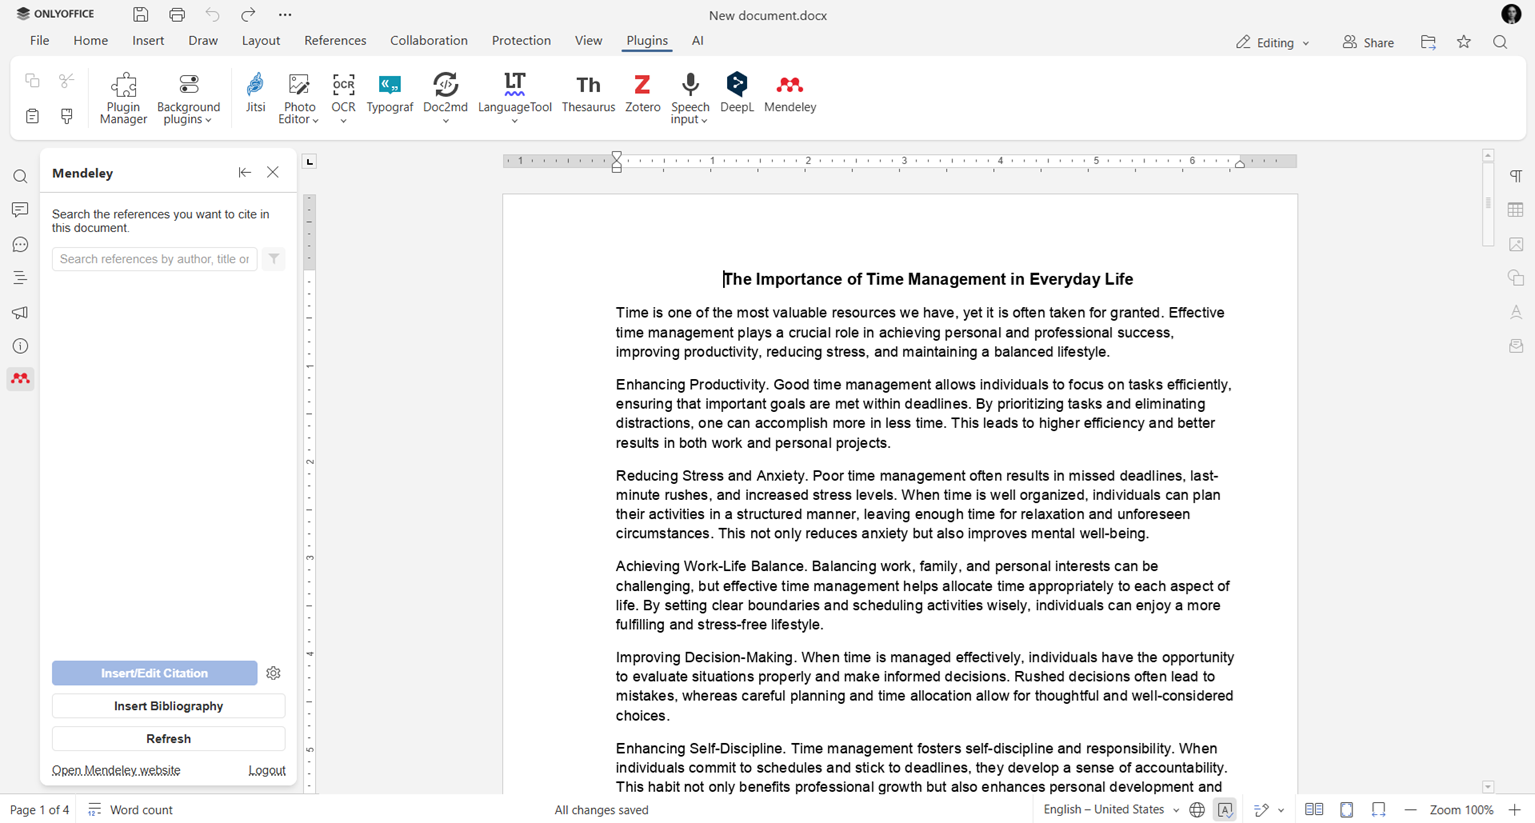Open the Editing mode dropdown
Screen dimensions: 1535x823
[x=1272, y=42]
